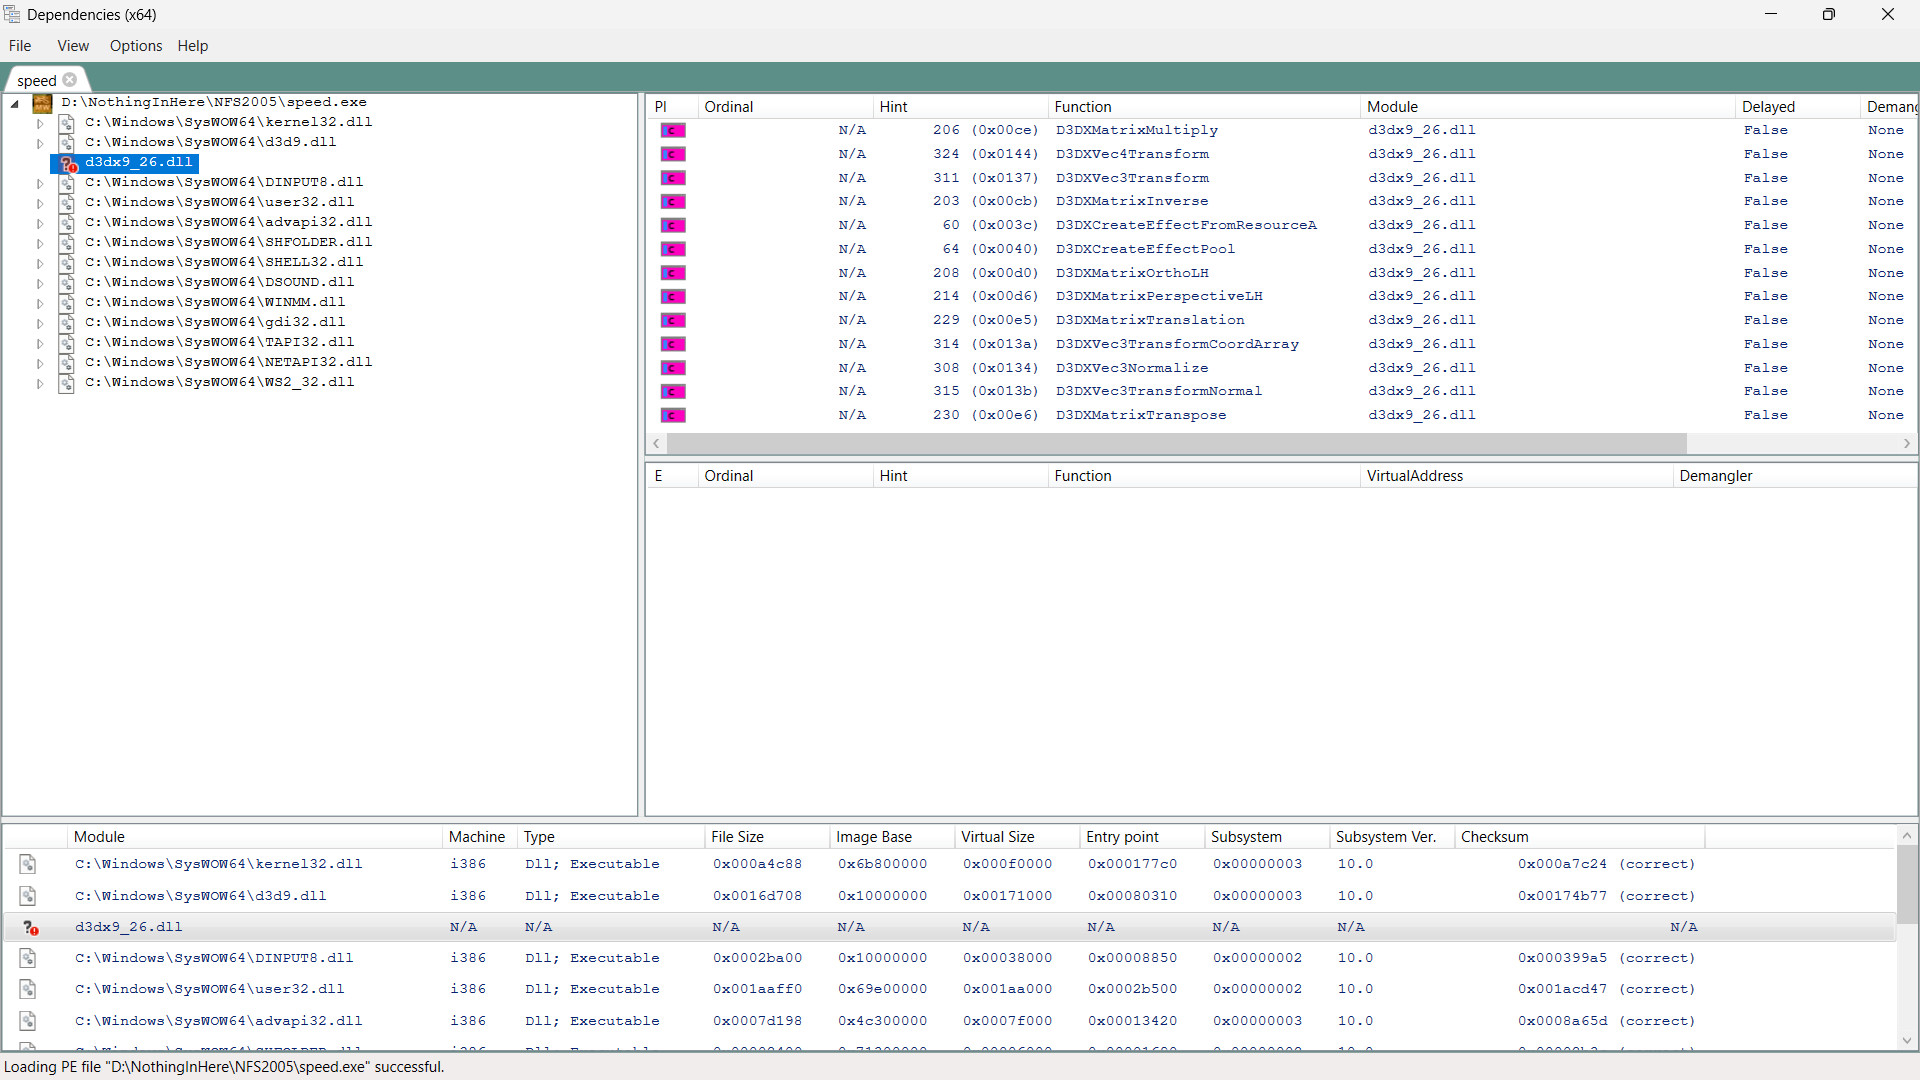
Task: Click the import icon for D3DXCreateEffectPool
Action: pyautogui.click(x=673, y=249)
